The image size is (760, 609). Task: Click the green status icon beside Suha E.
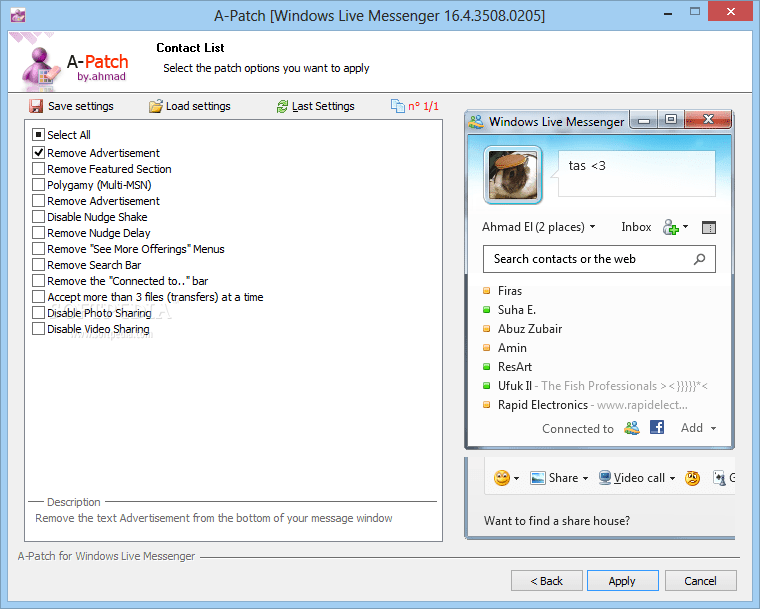[x=487, y=310]
